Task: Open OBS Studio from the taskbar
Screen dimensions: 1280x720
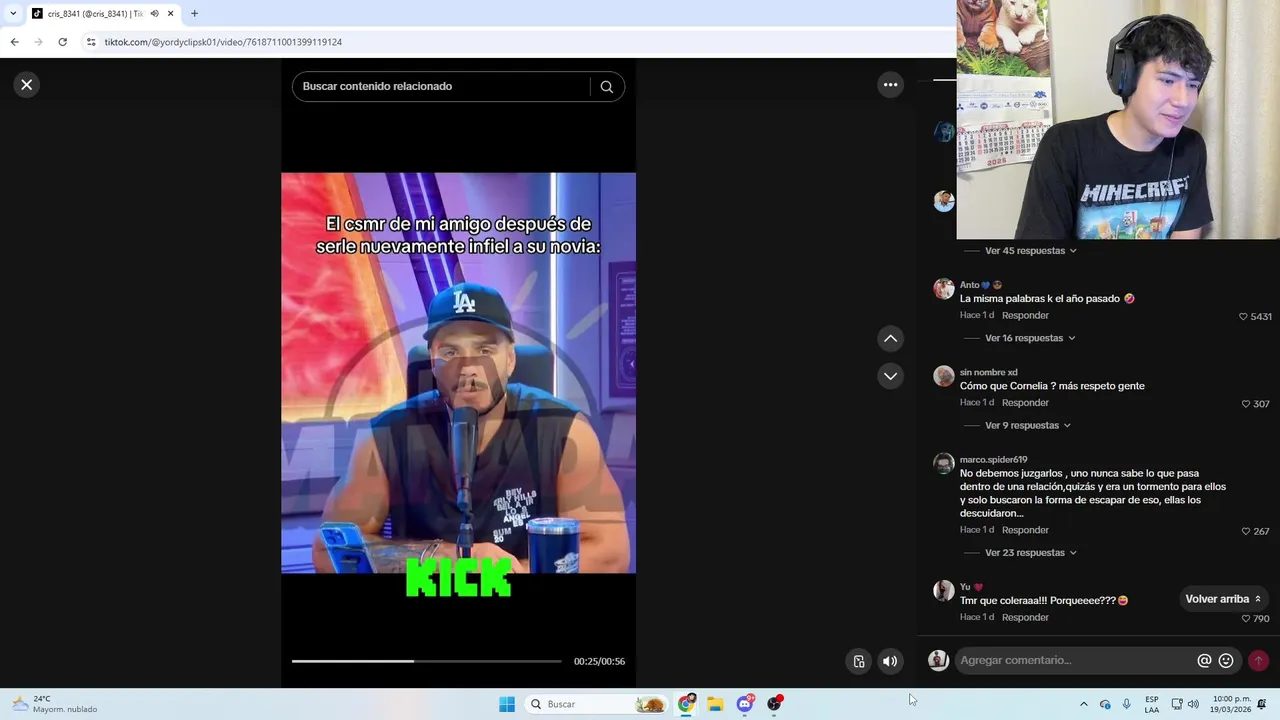Action: point(774,704)
